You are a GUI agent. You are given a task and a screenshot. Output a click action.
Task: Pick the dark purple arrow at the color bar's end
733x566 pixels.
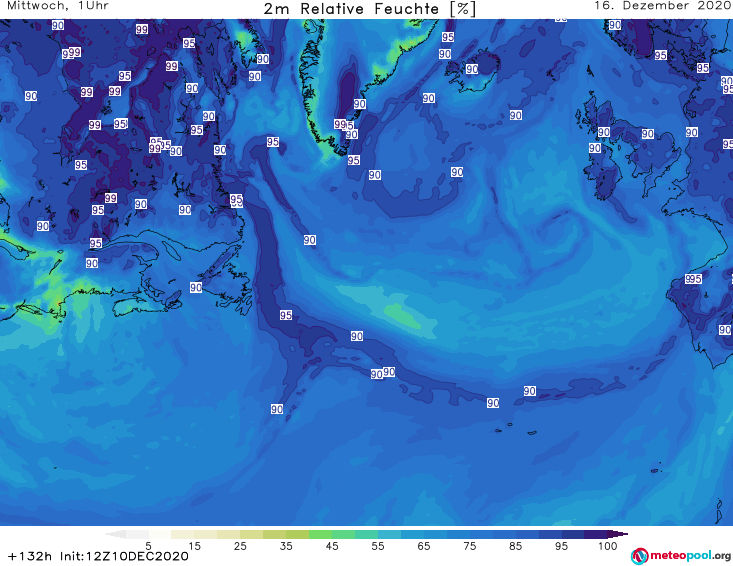(618, 534)
